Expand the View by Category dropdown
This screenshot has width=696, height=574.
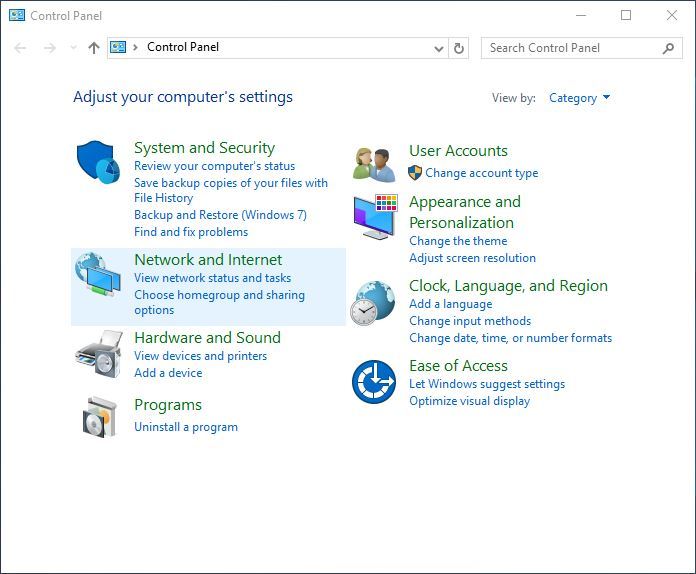point(579,98)
